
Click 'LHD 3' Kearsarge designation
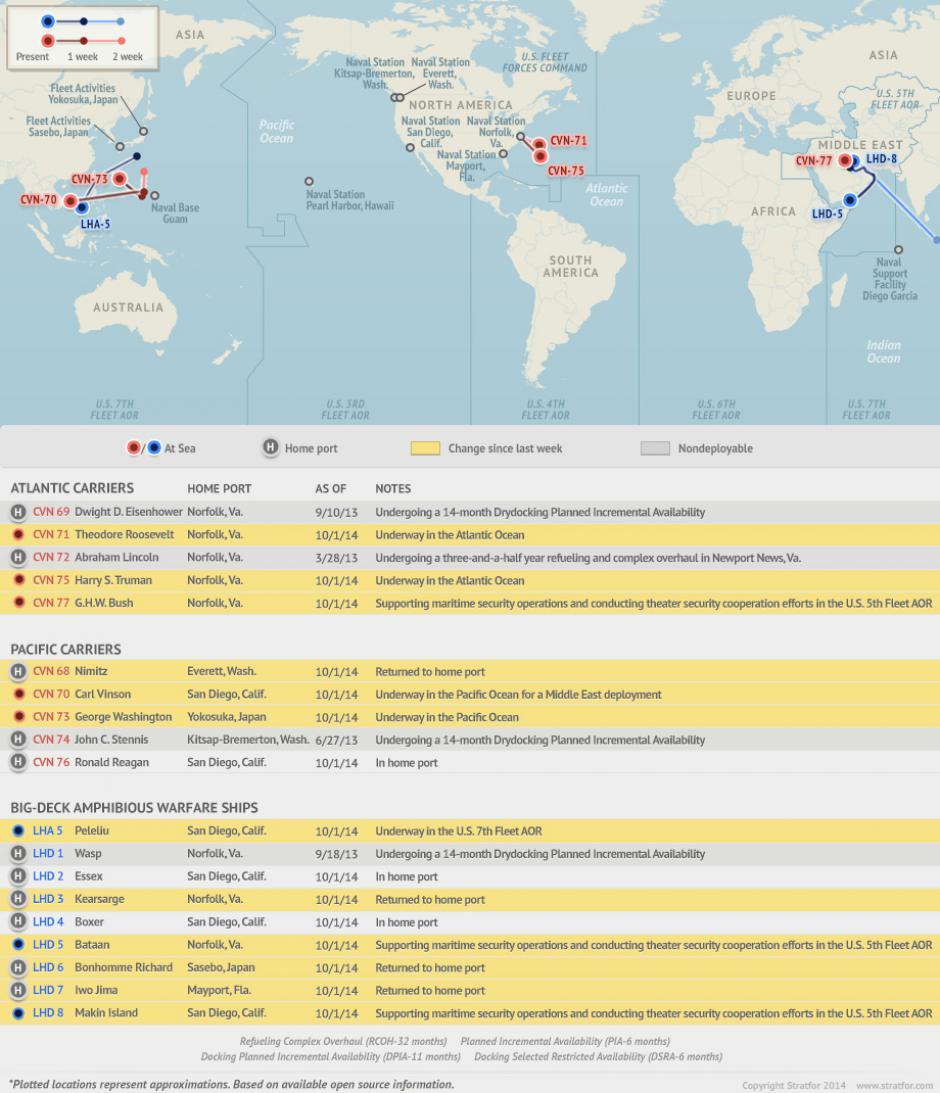(x=48, y=899)
